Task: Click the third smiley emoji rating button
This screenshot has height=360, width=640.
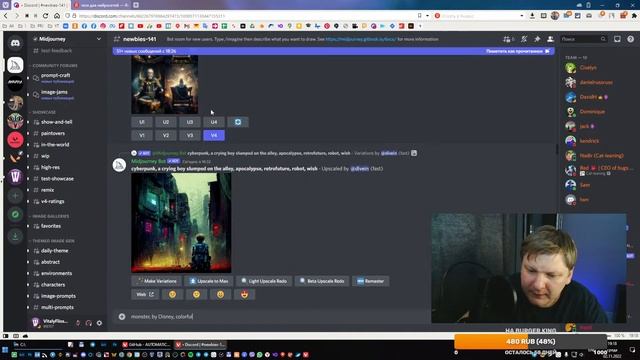Action: tap(220, 294)
